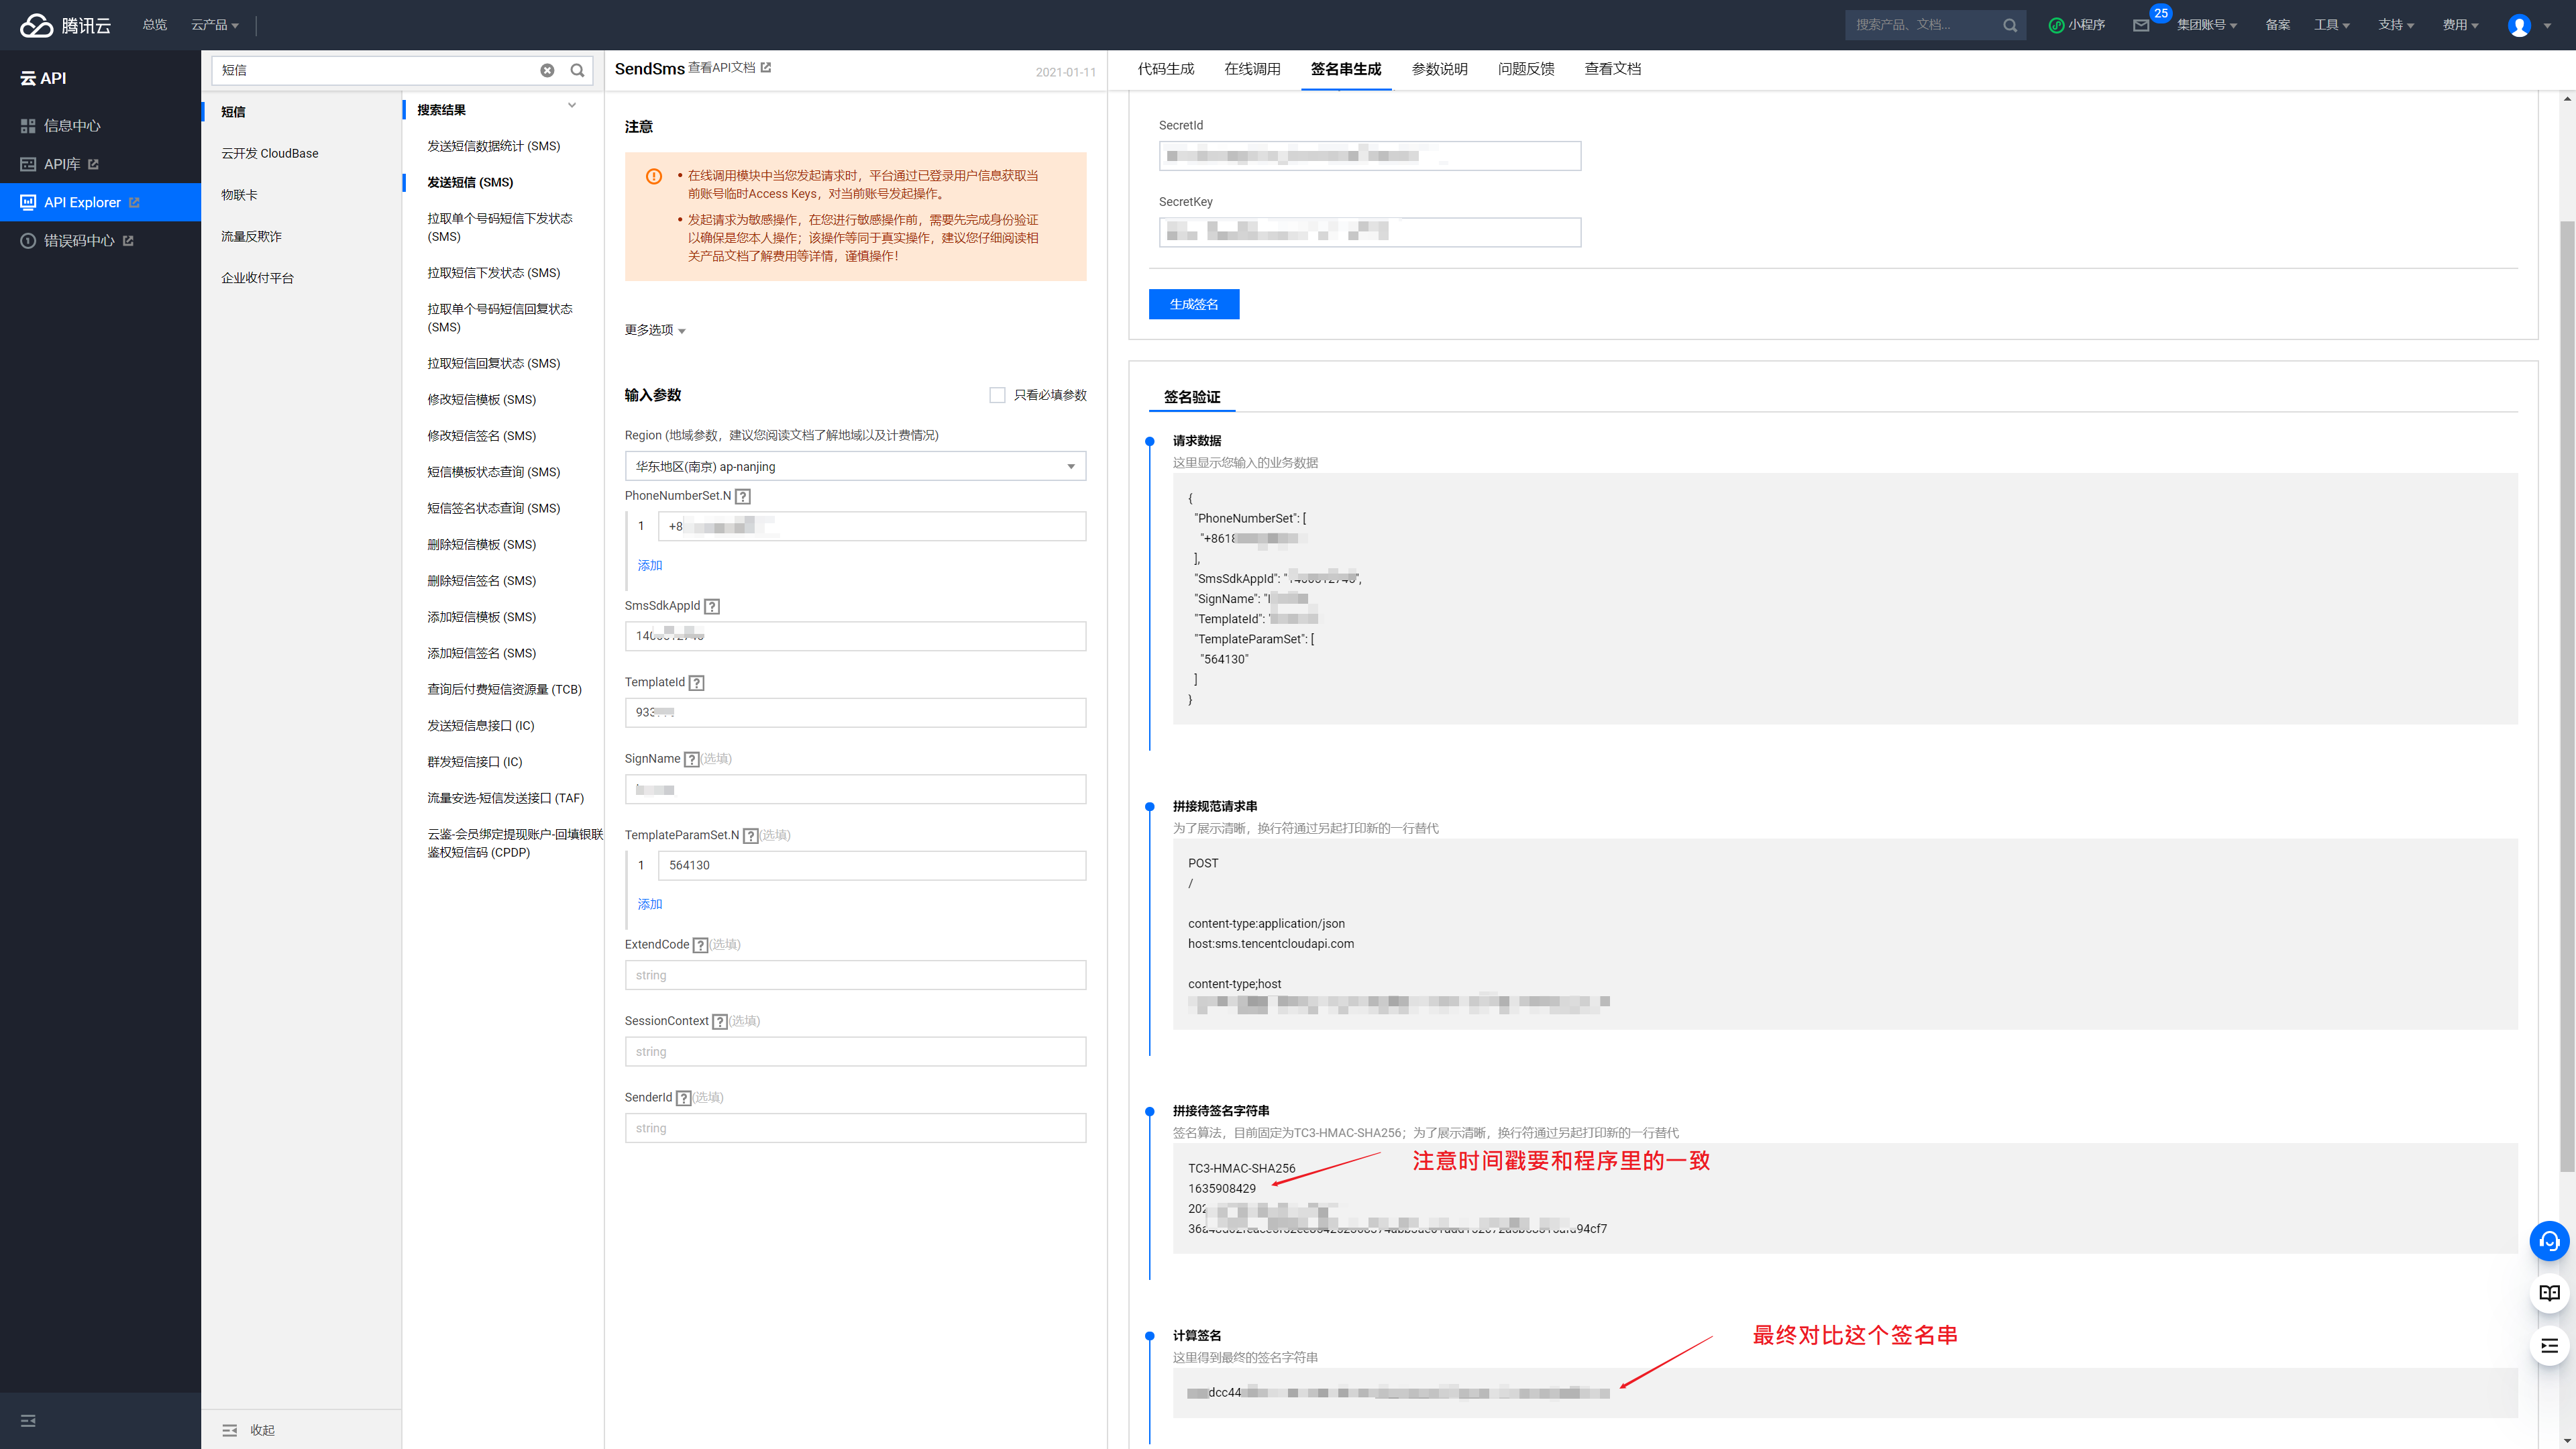Toggle 只看必填参数 checkbox
The height and width of the screenshot is (1449, 2576).
pyautogui.click(x=997, y=395)
